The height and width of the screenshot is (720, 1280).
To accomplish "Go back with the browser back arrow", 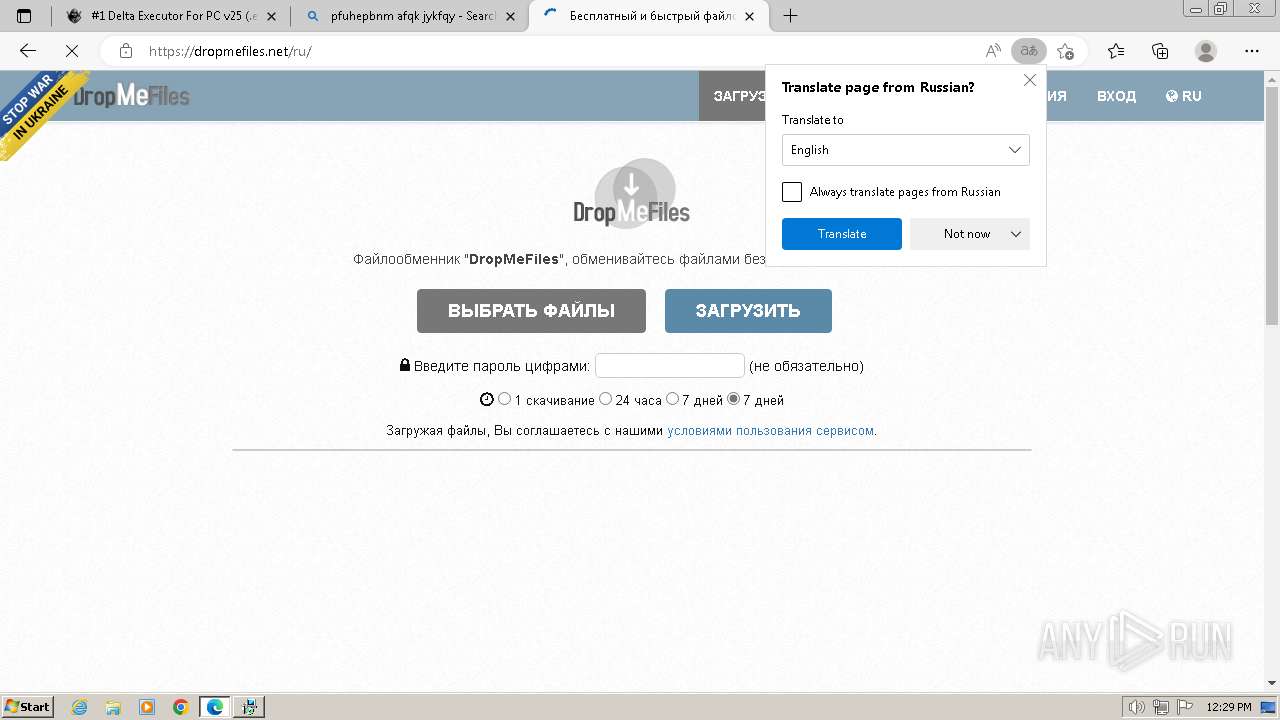I will click(28, 51).
